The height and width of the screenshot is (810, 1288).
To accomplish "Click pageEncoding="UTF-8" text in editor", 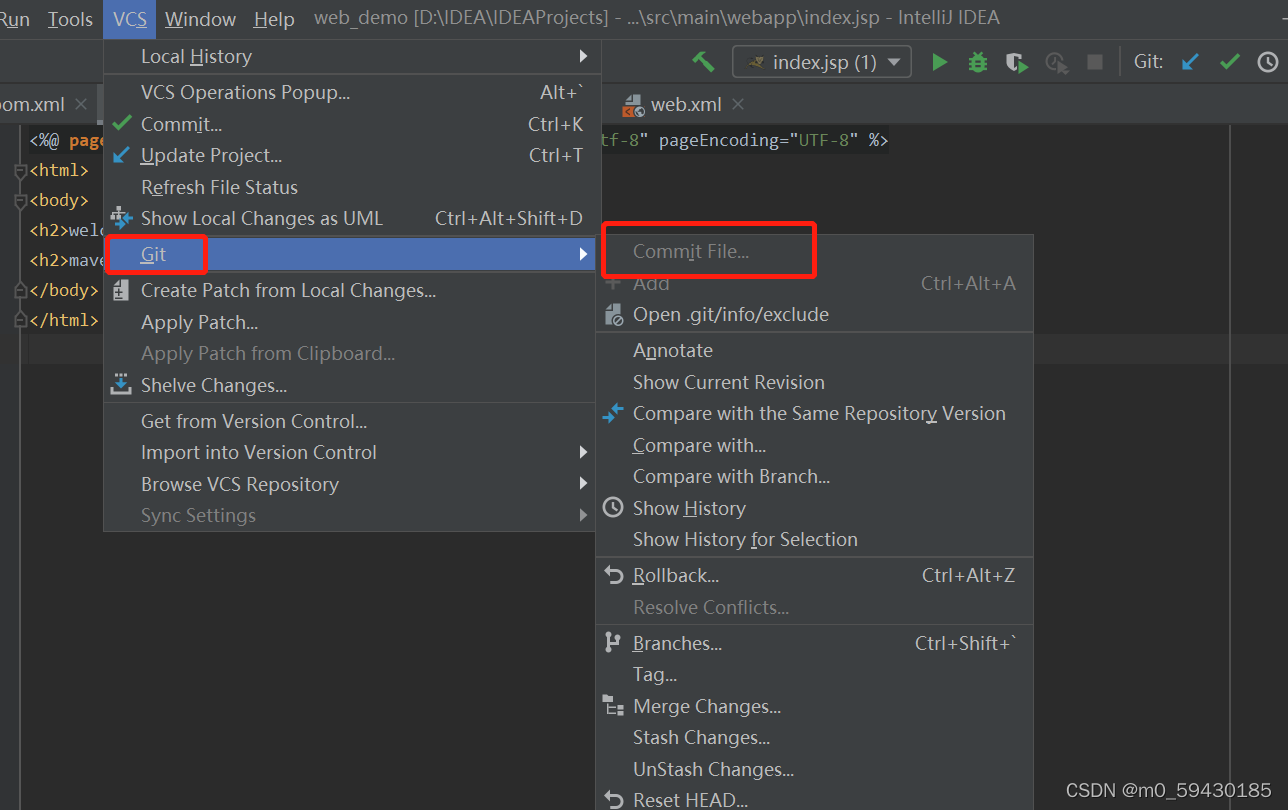I will pos(760,140).
